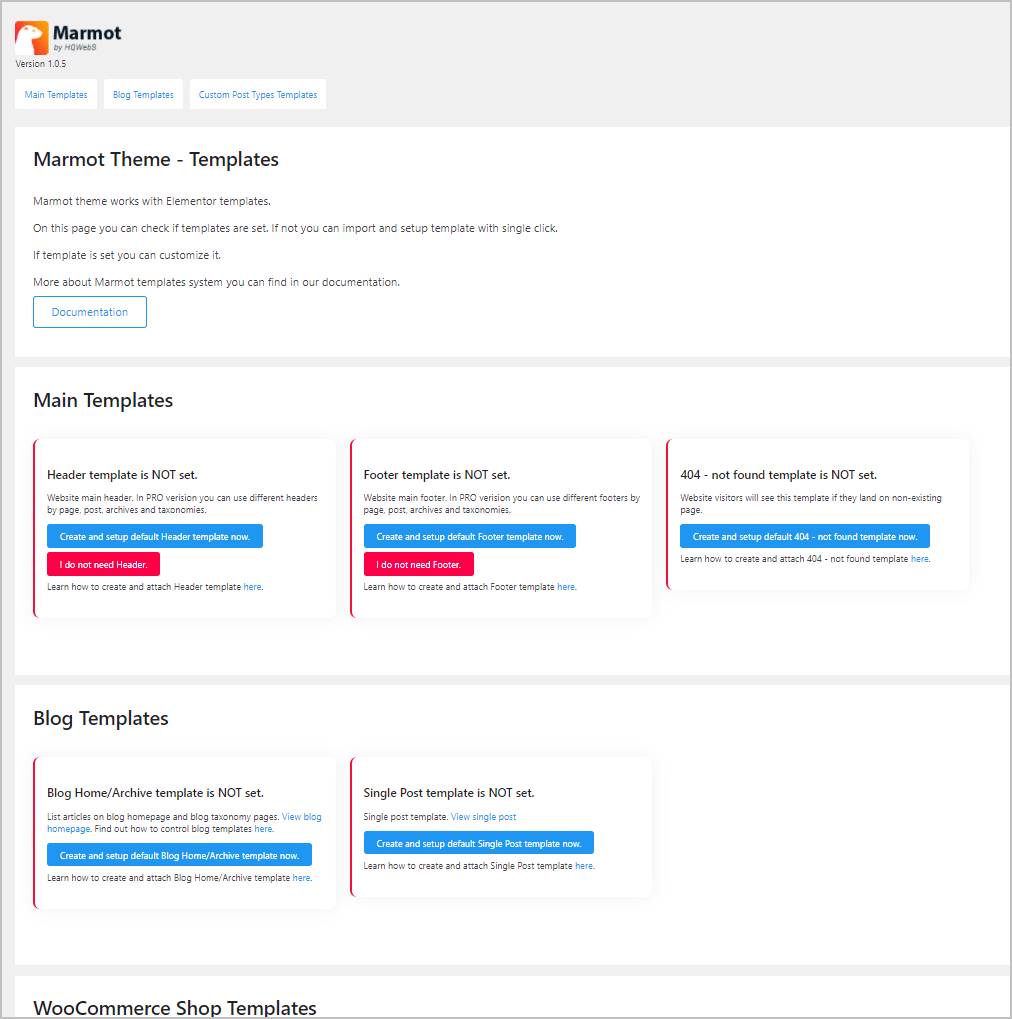
Task: Create and setup default Footer template
Action: point(470,537)
